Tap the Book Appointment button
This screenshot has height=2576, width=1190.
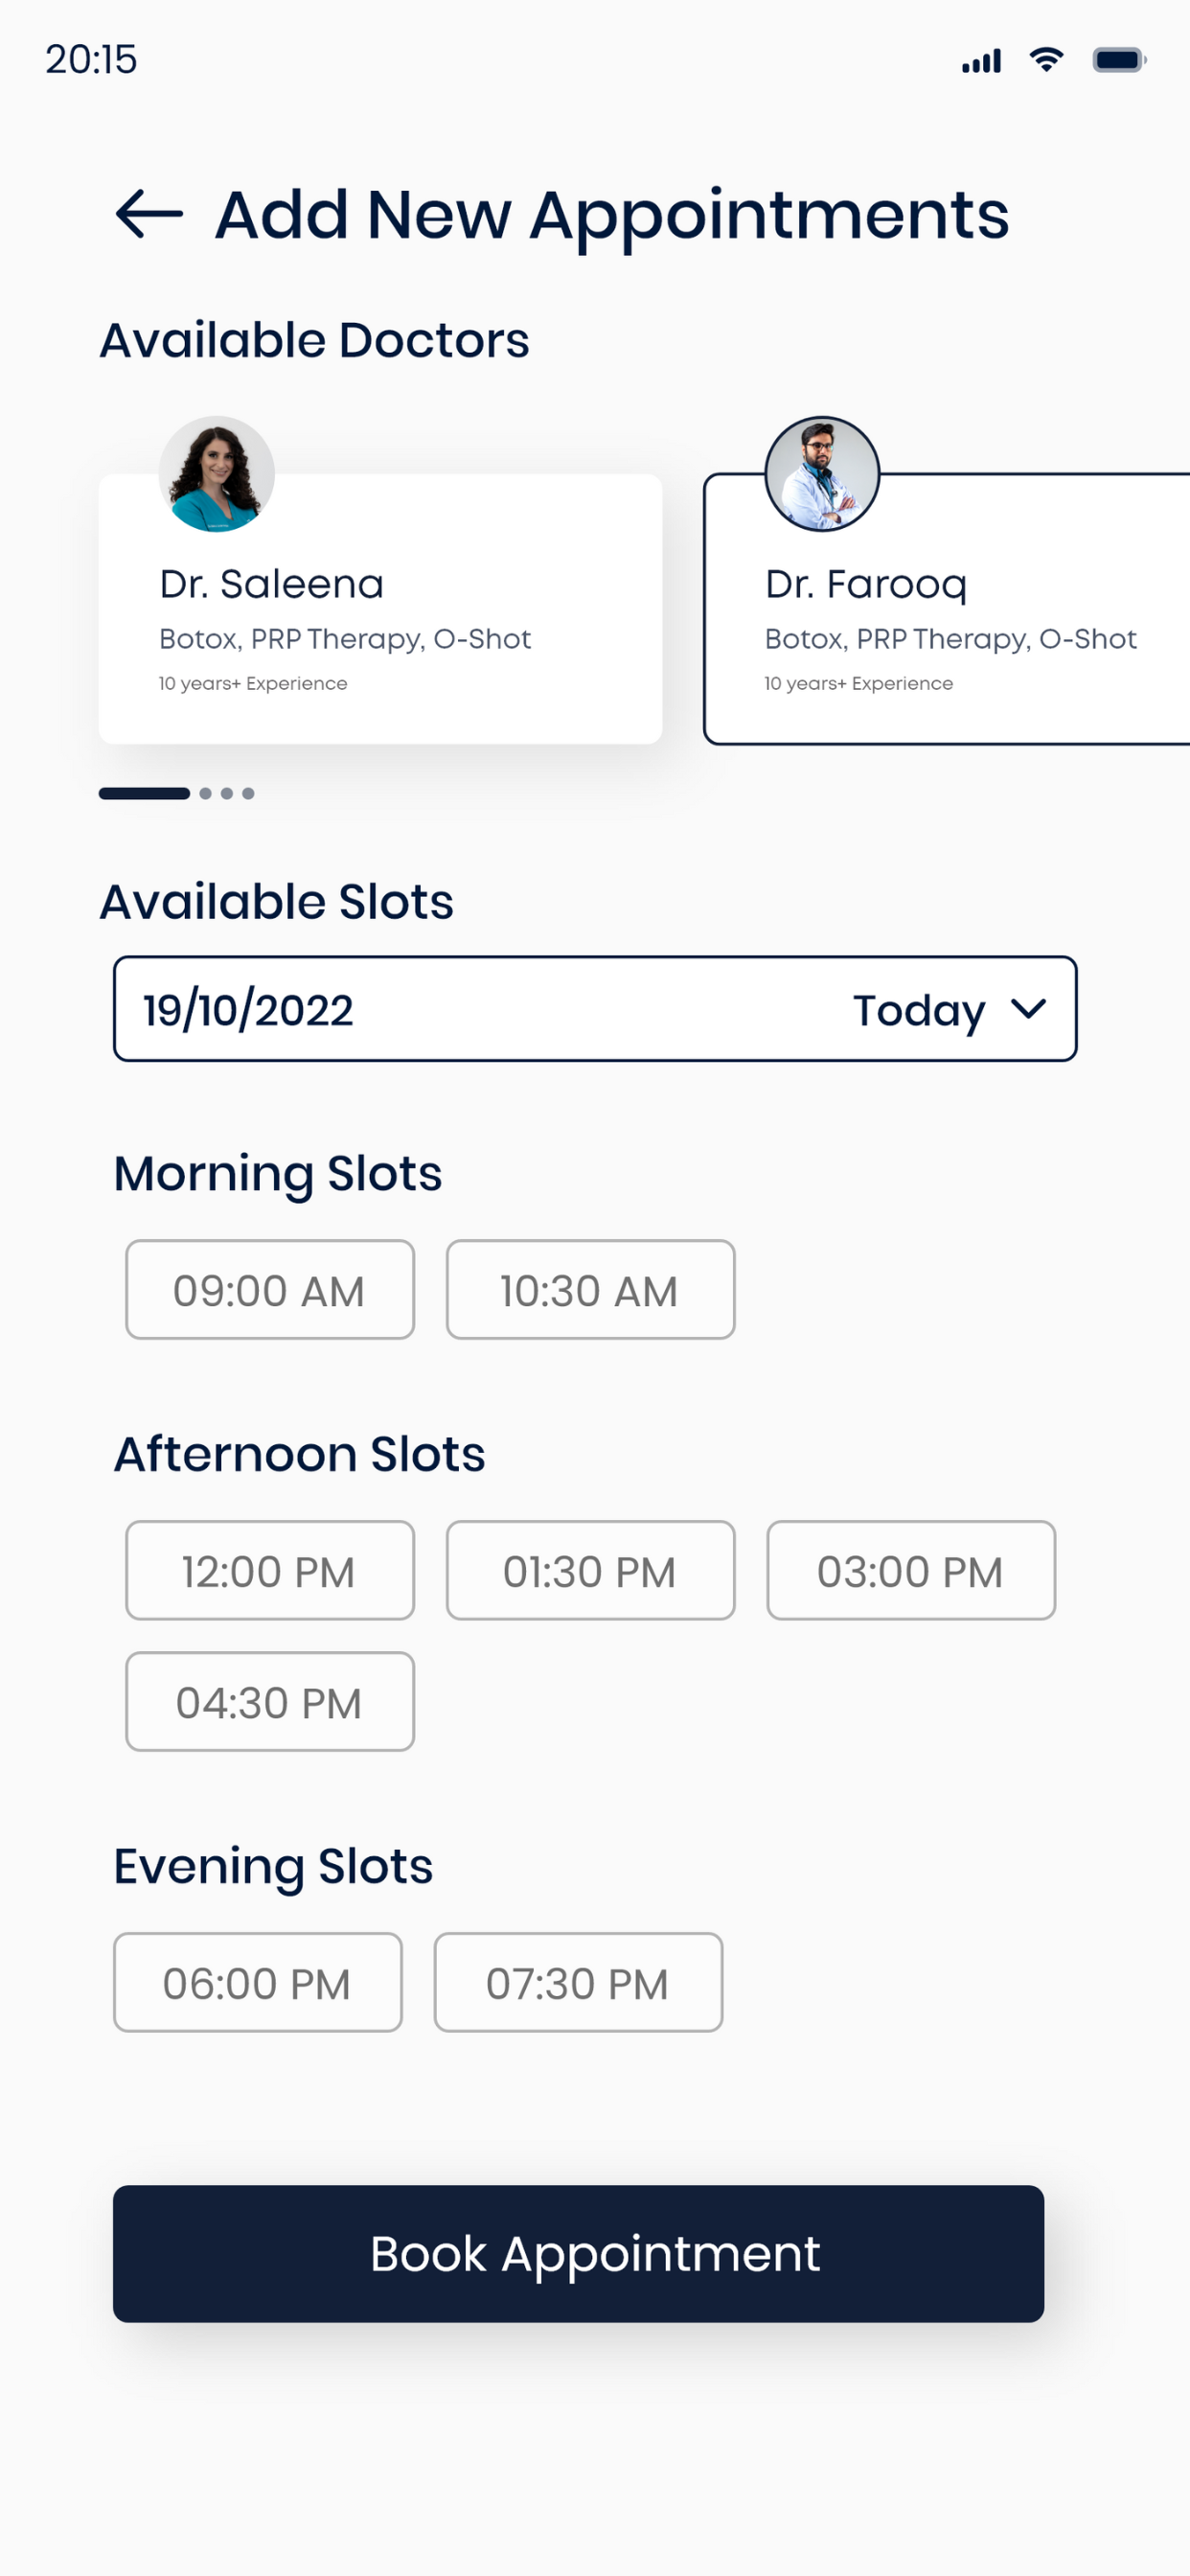[x=578, y=2254]
